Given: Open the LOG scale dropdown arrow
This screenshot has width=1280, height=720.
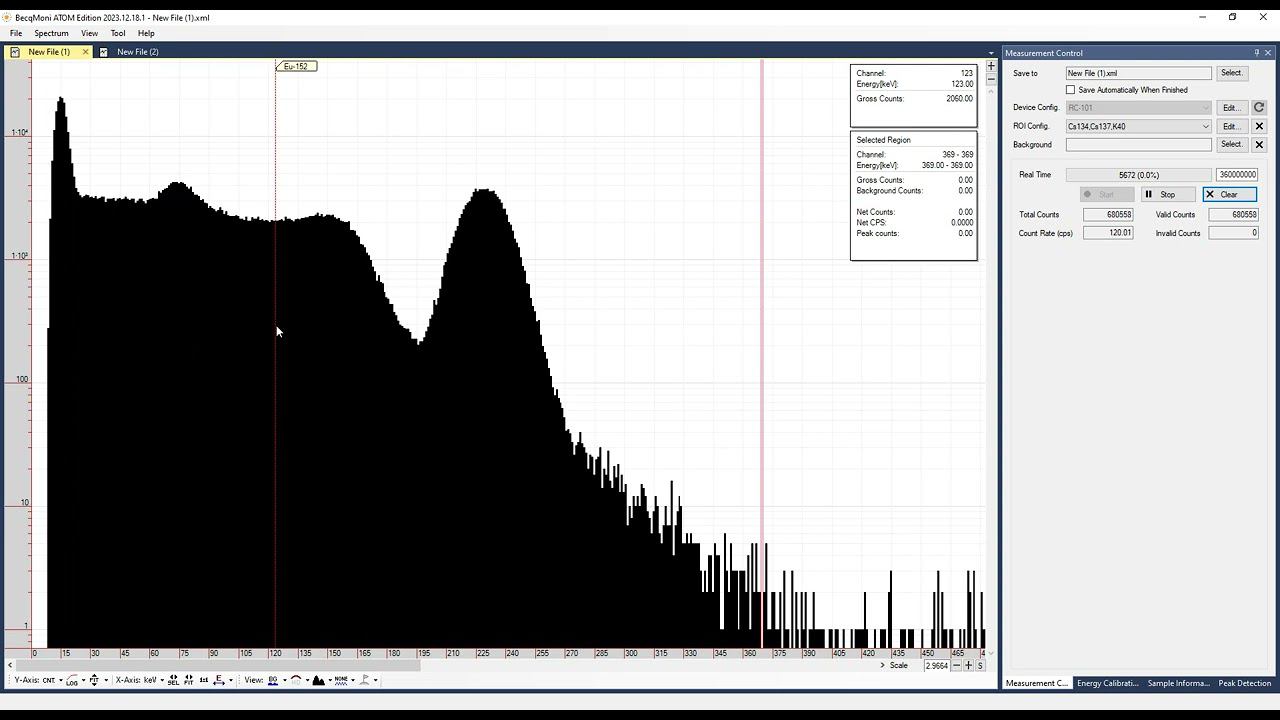Looking at the screenshot, I should [83, 680].
